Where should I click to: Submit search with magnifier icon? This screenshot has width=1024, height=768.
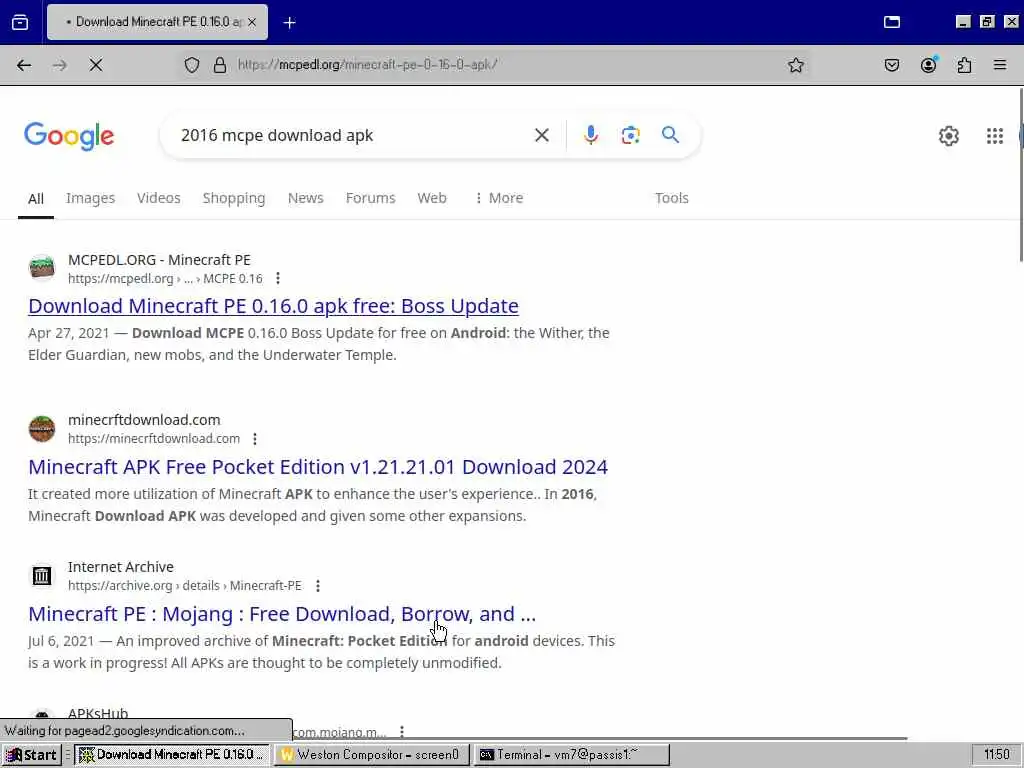point(671,135)
